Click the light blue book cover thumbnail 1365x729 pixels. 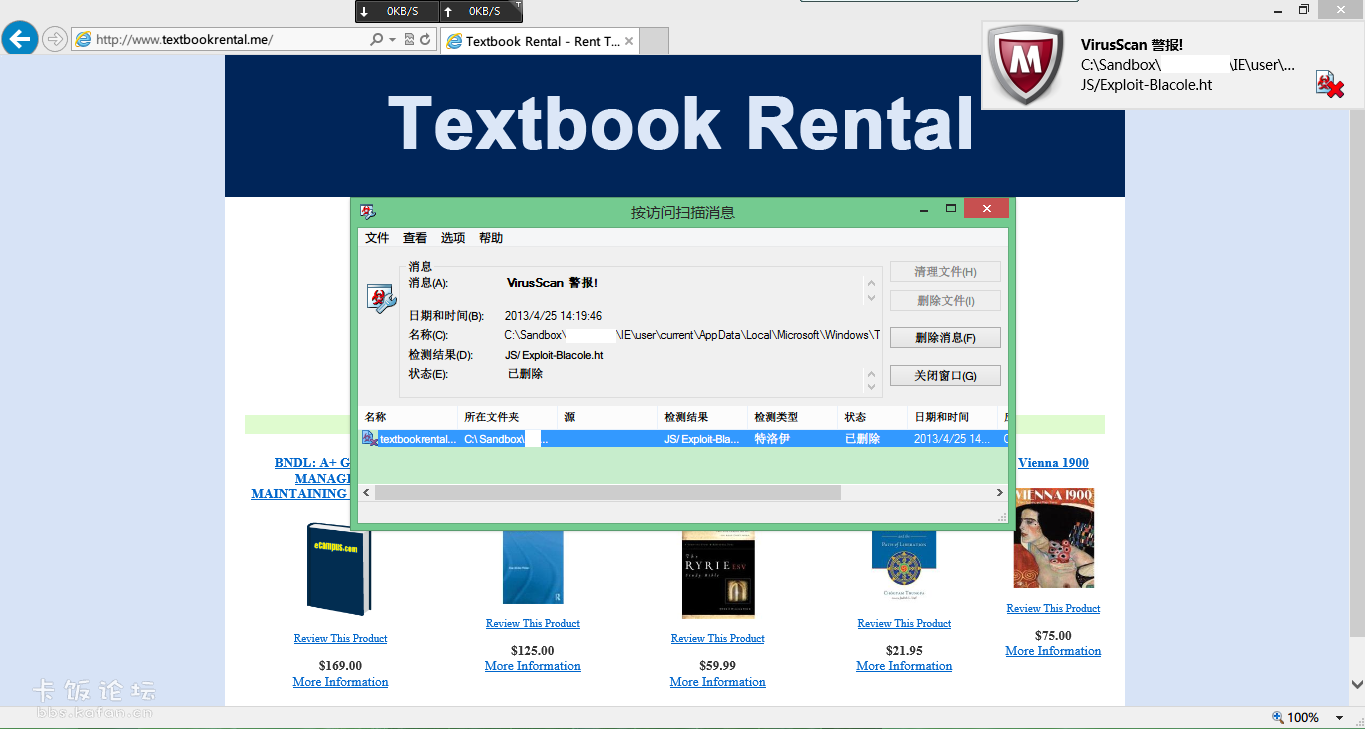[x=533, y=566]
